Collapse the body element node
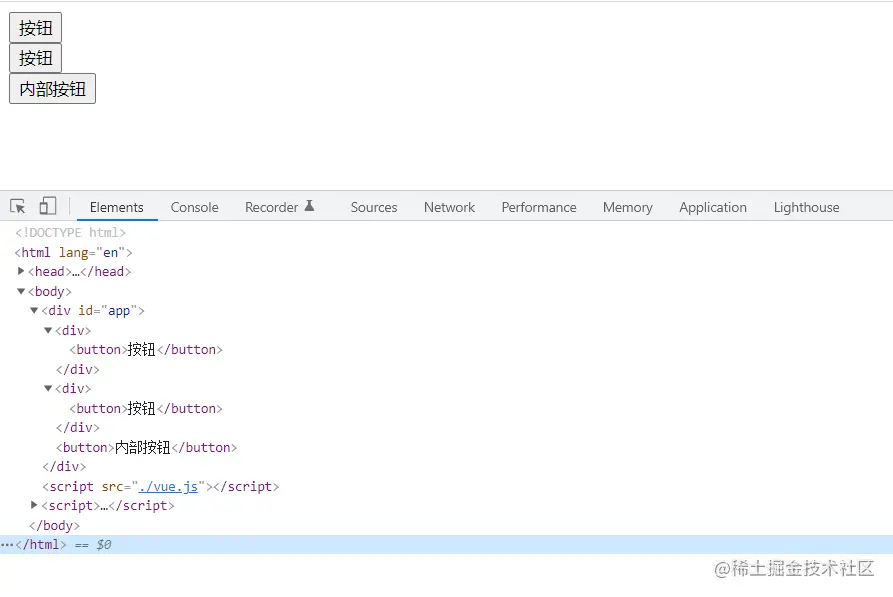The height and width of the screenshot is (597, 893). (21, 291)
